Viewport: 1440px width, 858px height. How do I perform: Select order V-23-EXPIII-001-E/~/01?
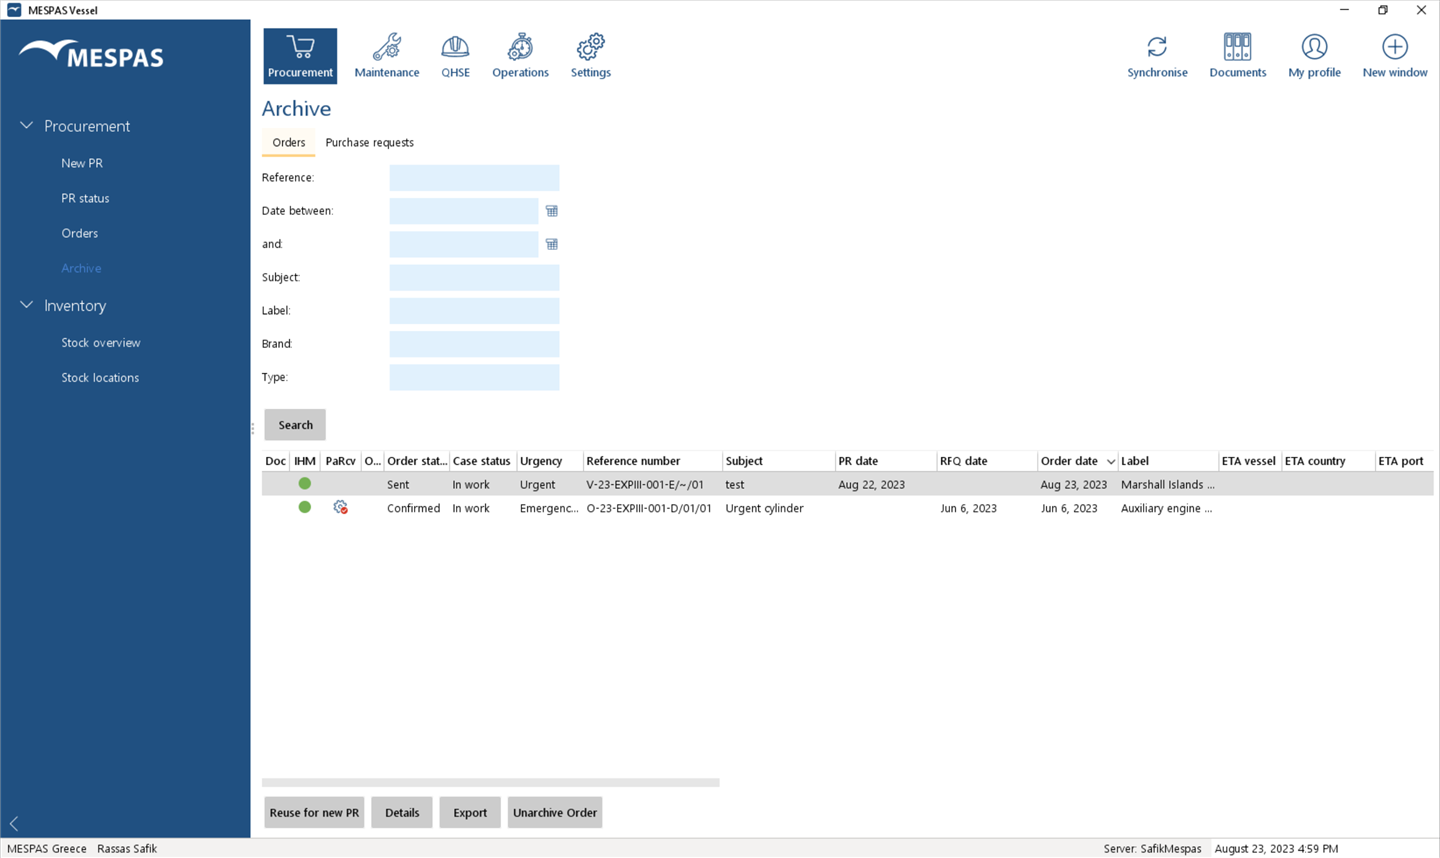[x=645, y=484]
